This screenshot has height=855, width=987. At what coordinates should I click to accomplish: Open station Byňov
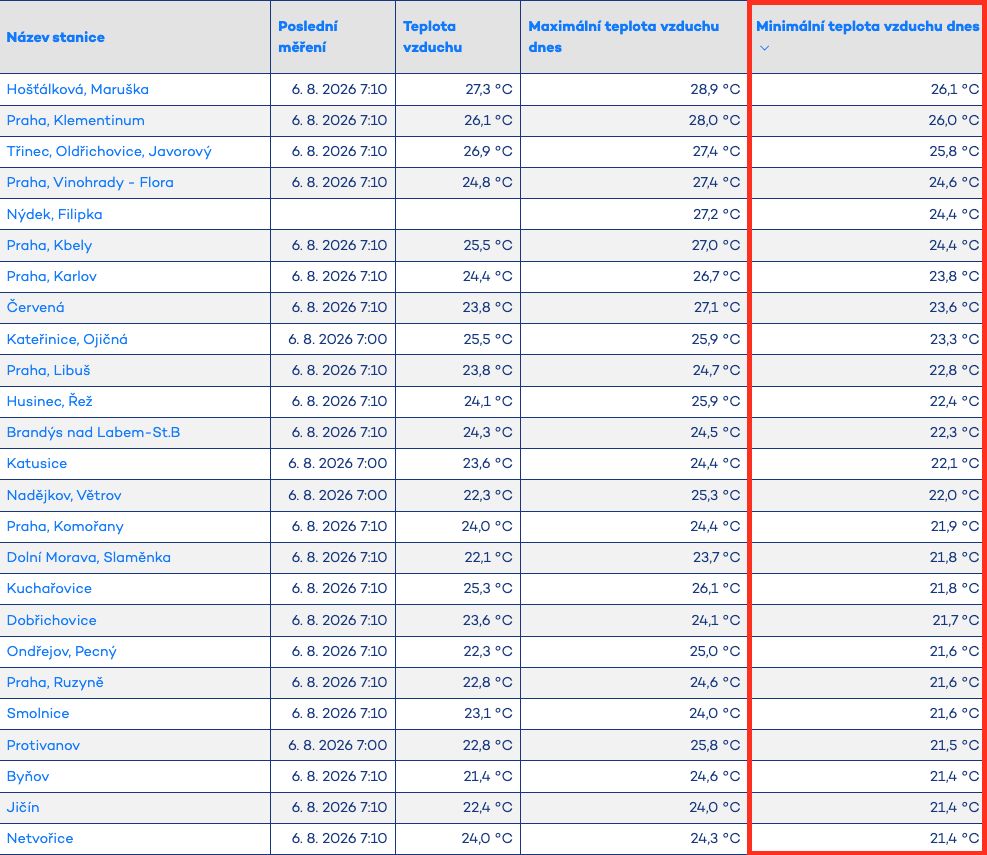(x=28, y=776)
